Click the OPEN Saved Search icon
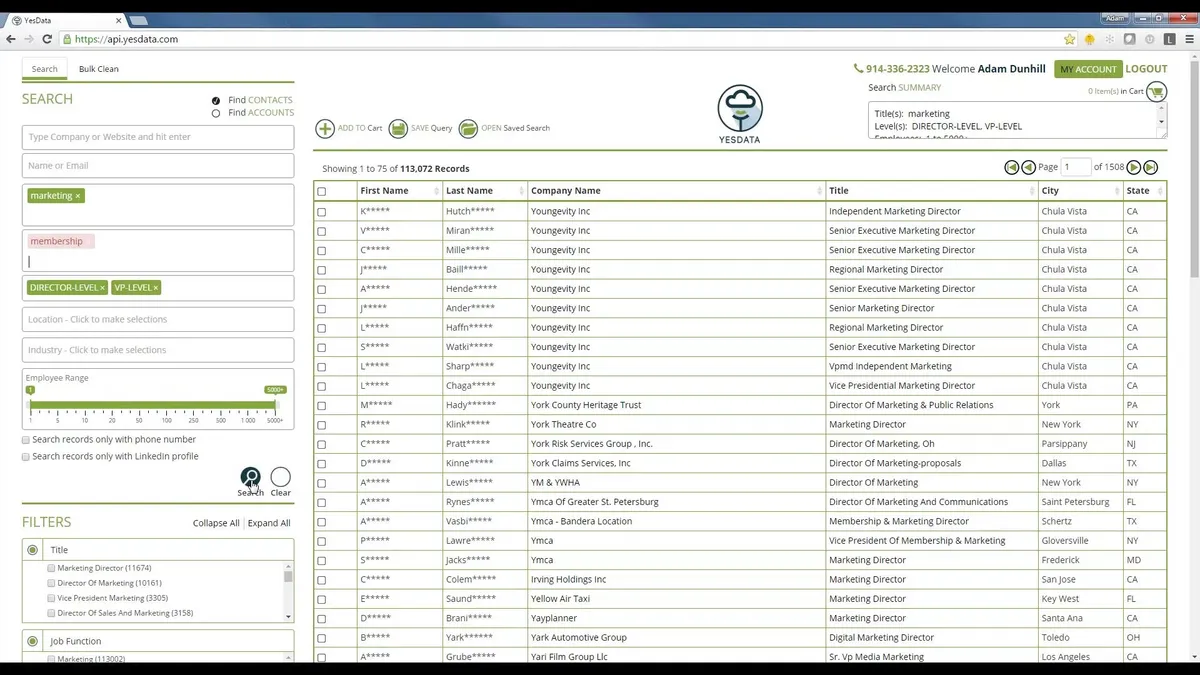The height and width of the screenshot is (675, 1200). coord(468,128)
